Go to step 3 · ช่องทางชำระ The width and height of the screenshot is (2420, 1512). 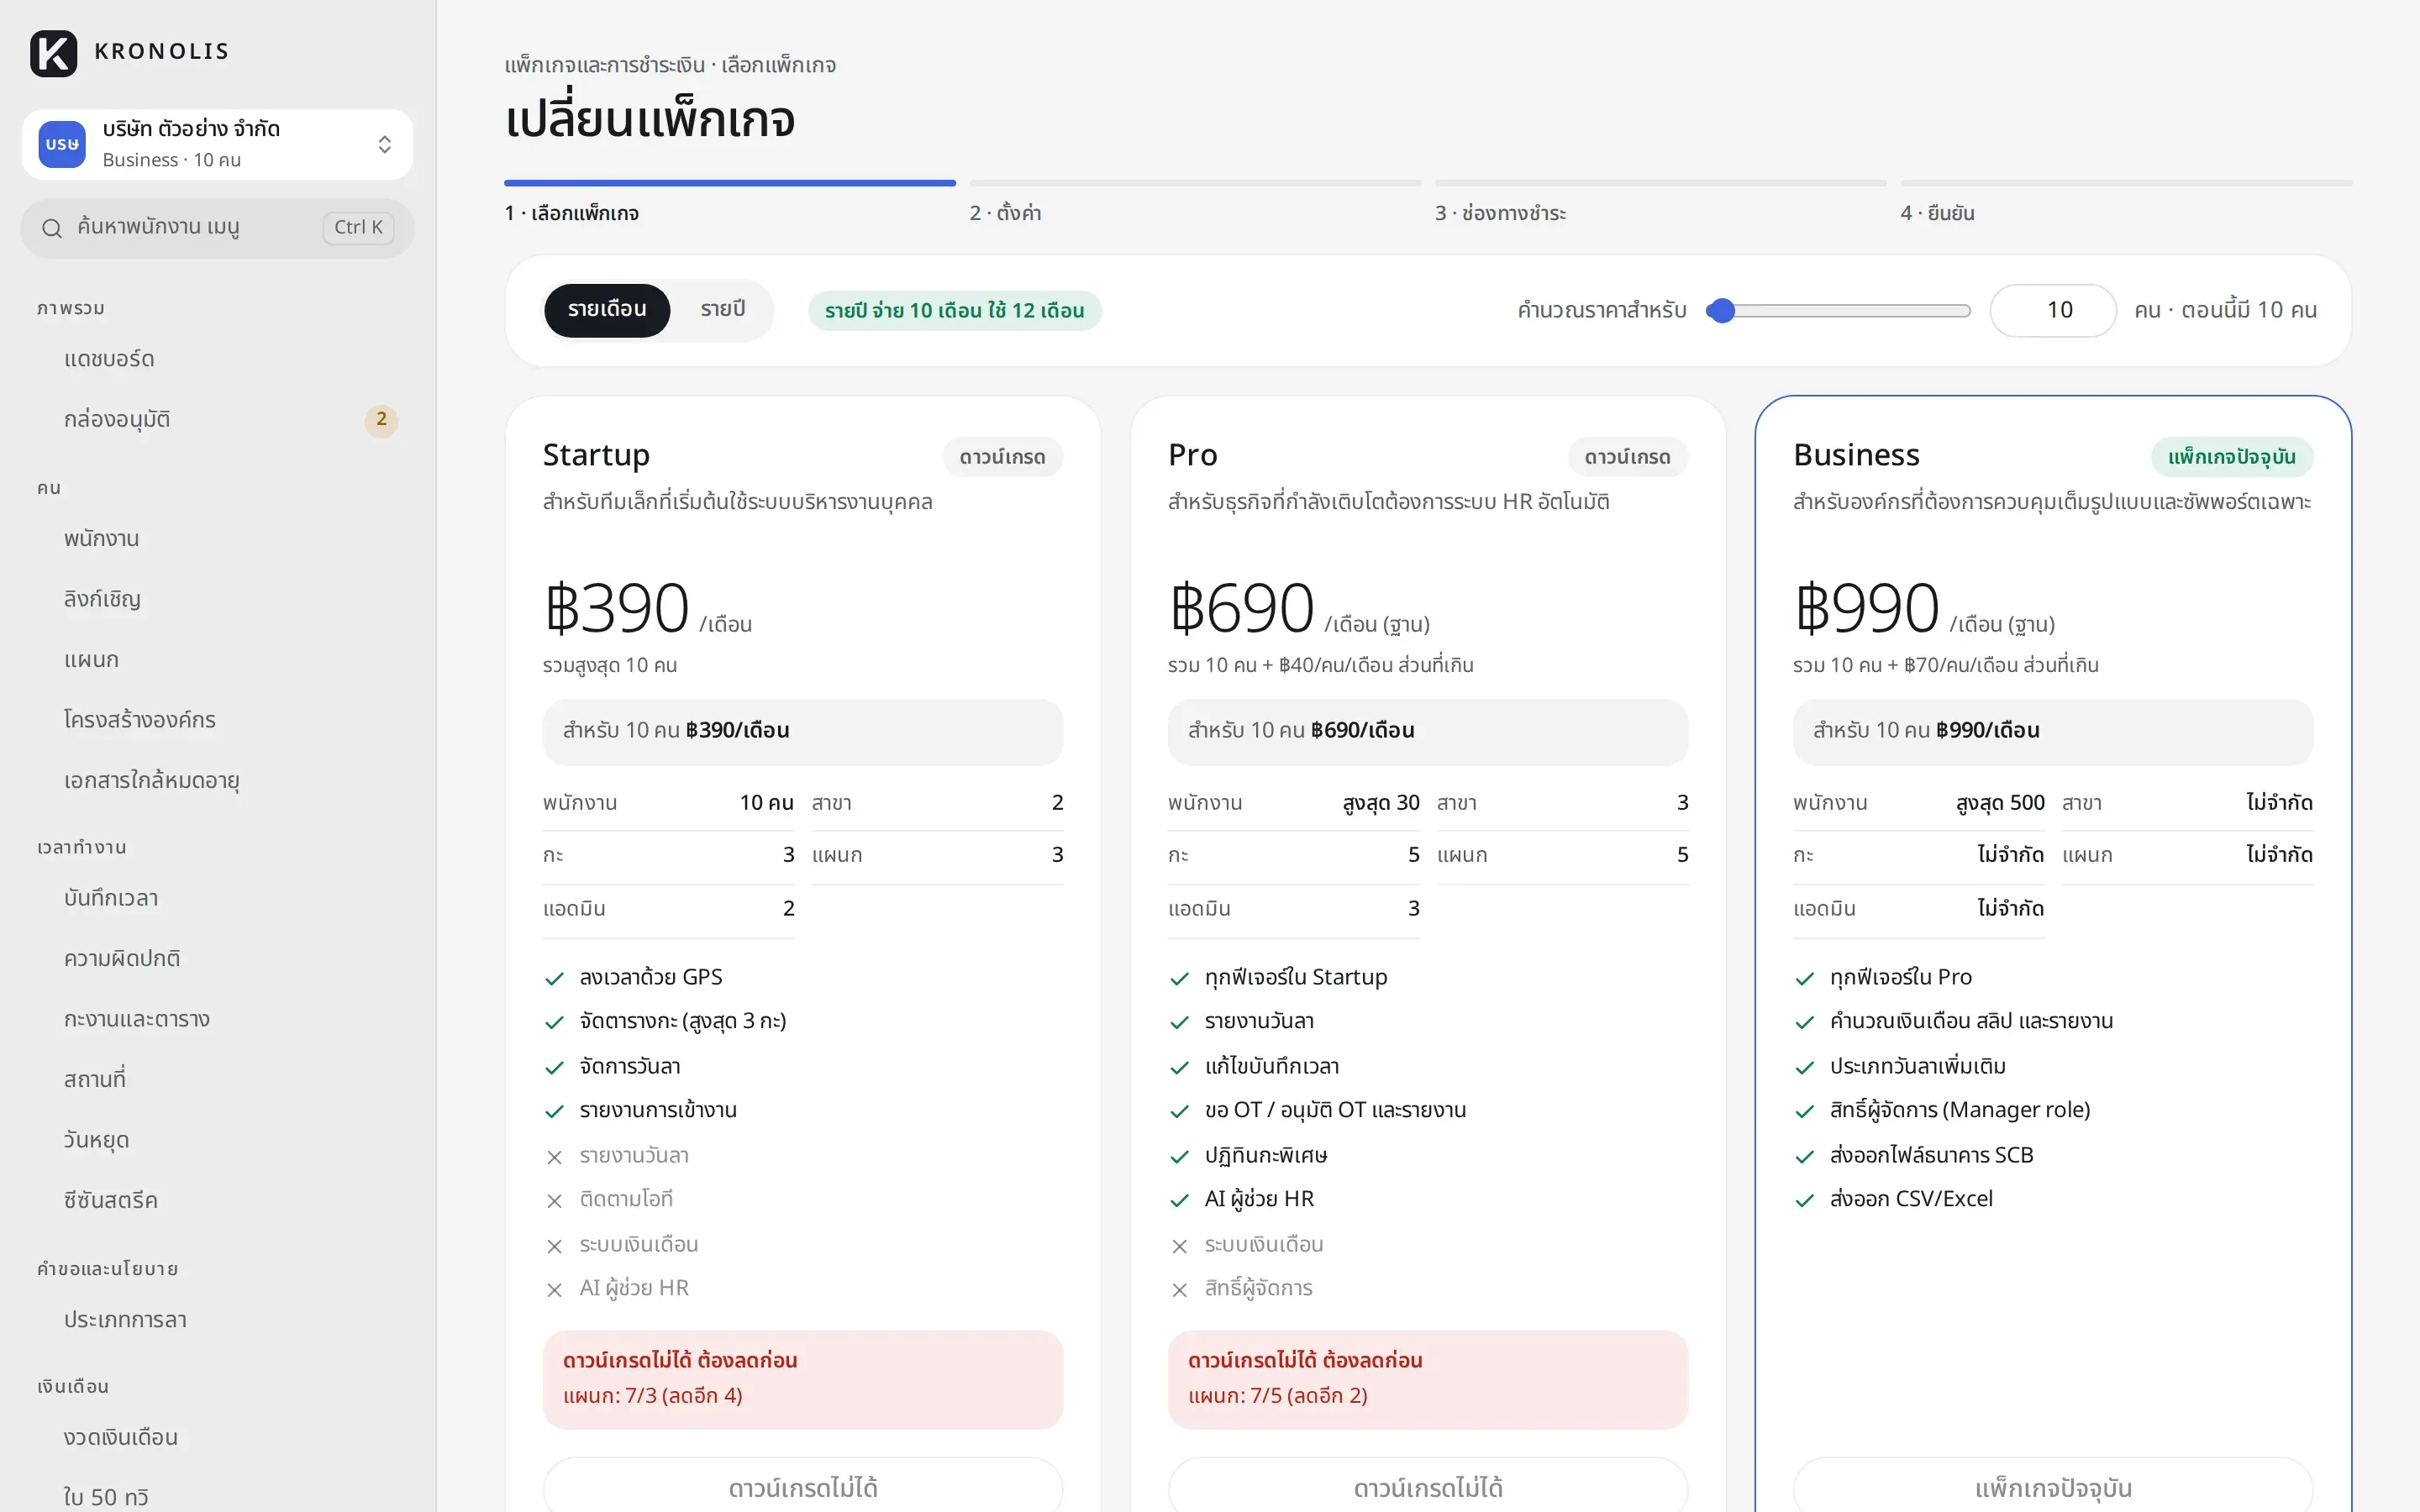click(1660, 202)
